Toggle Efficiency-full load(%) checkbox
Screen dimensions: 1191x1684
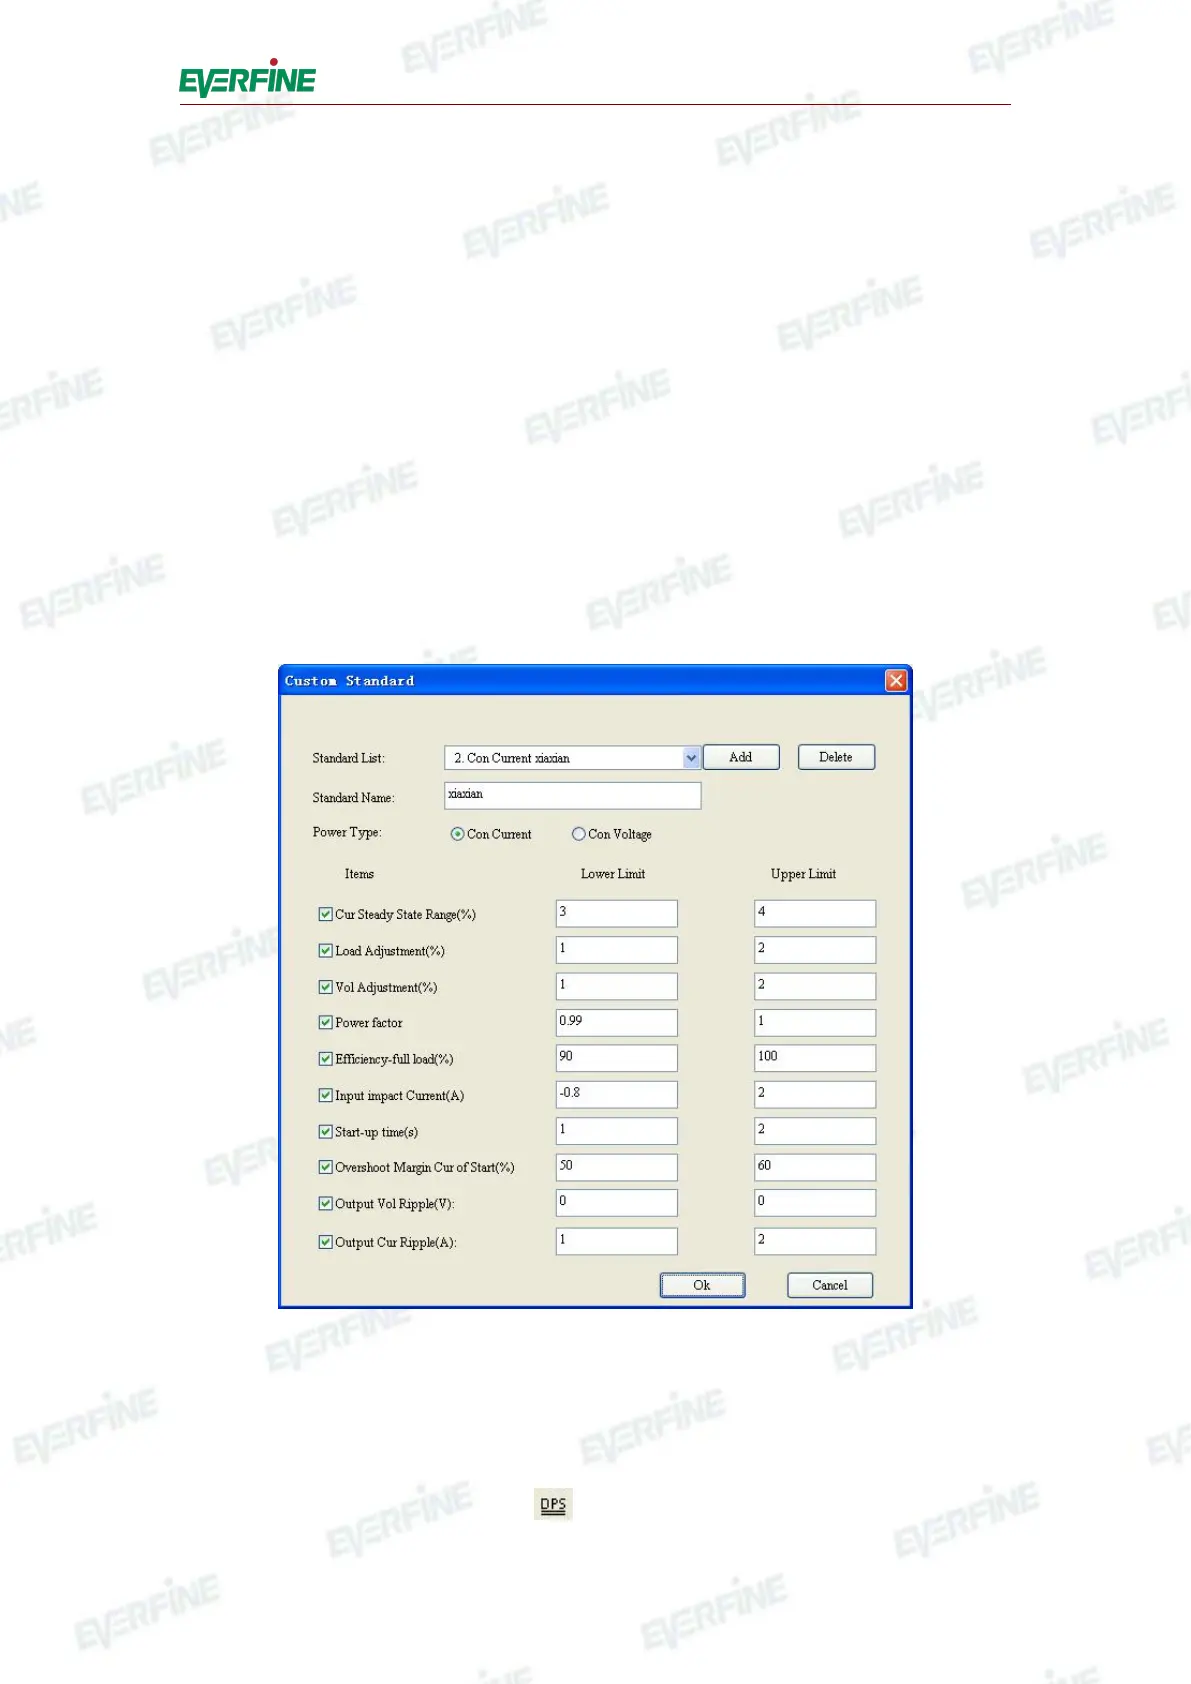[x=325, y=1059]
